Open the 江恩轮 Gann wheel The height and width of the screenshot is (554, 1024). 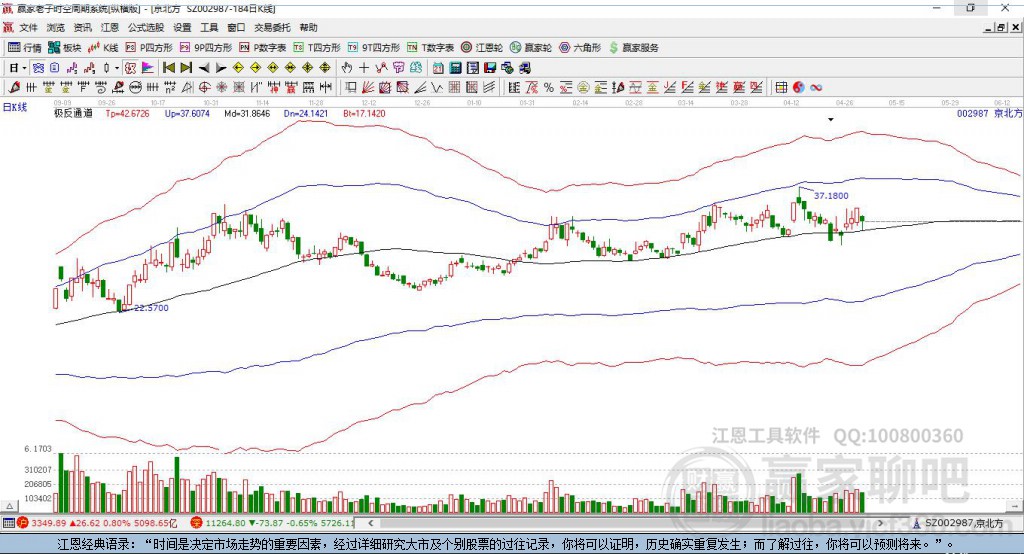[482, 48]
